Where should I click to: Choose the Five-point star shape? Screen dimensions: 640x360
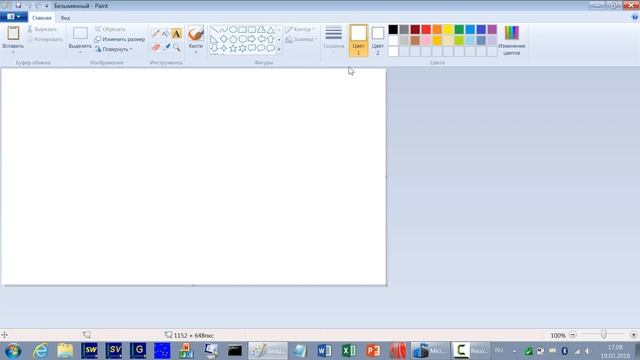(x=233, y=49)
